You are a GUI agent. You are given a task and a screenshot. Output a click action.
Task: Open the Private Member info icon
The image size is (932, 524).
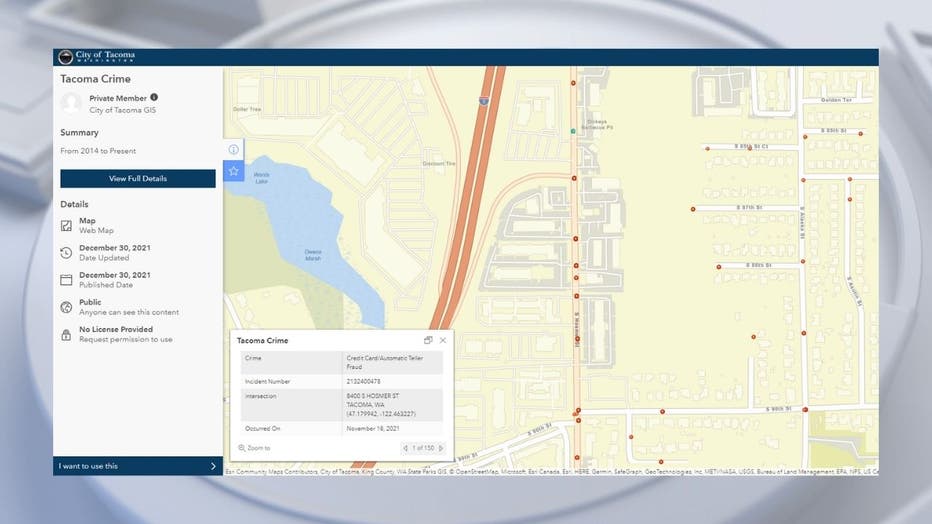[x=154, y=97]
